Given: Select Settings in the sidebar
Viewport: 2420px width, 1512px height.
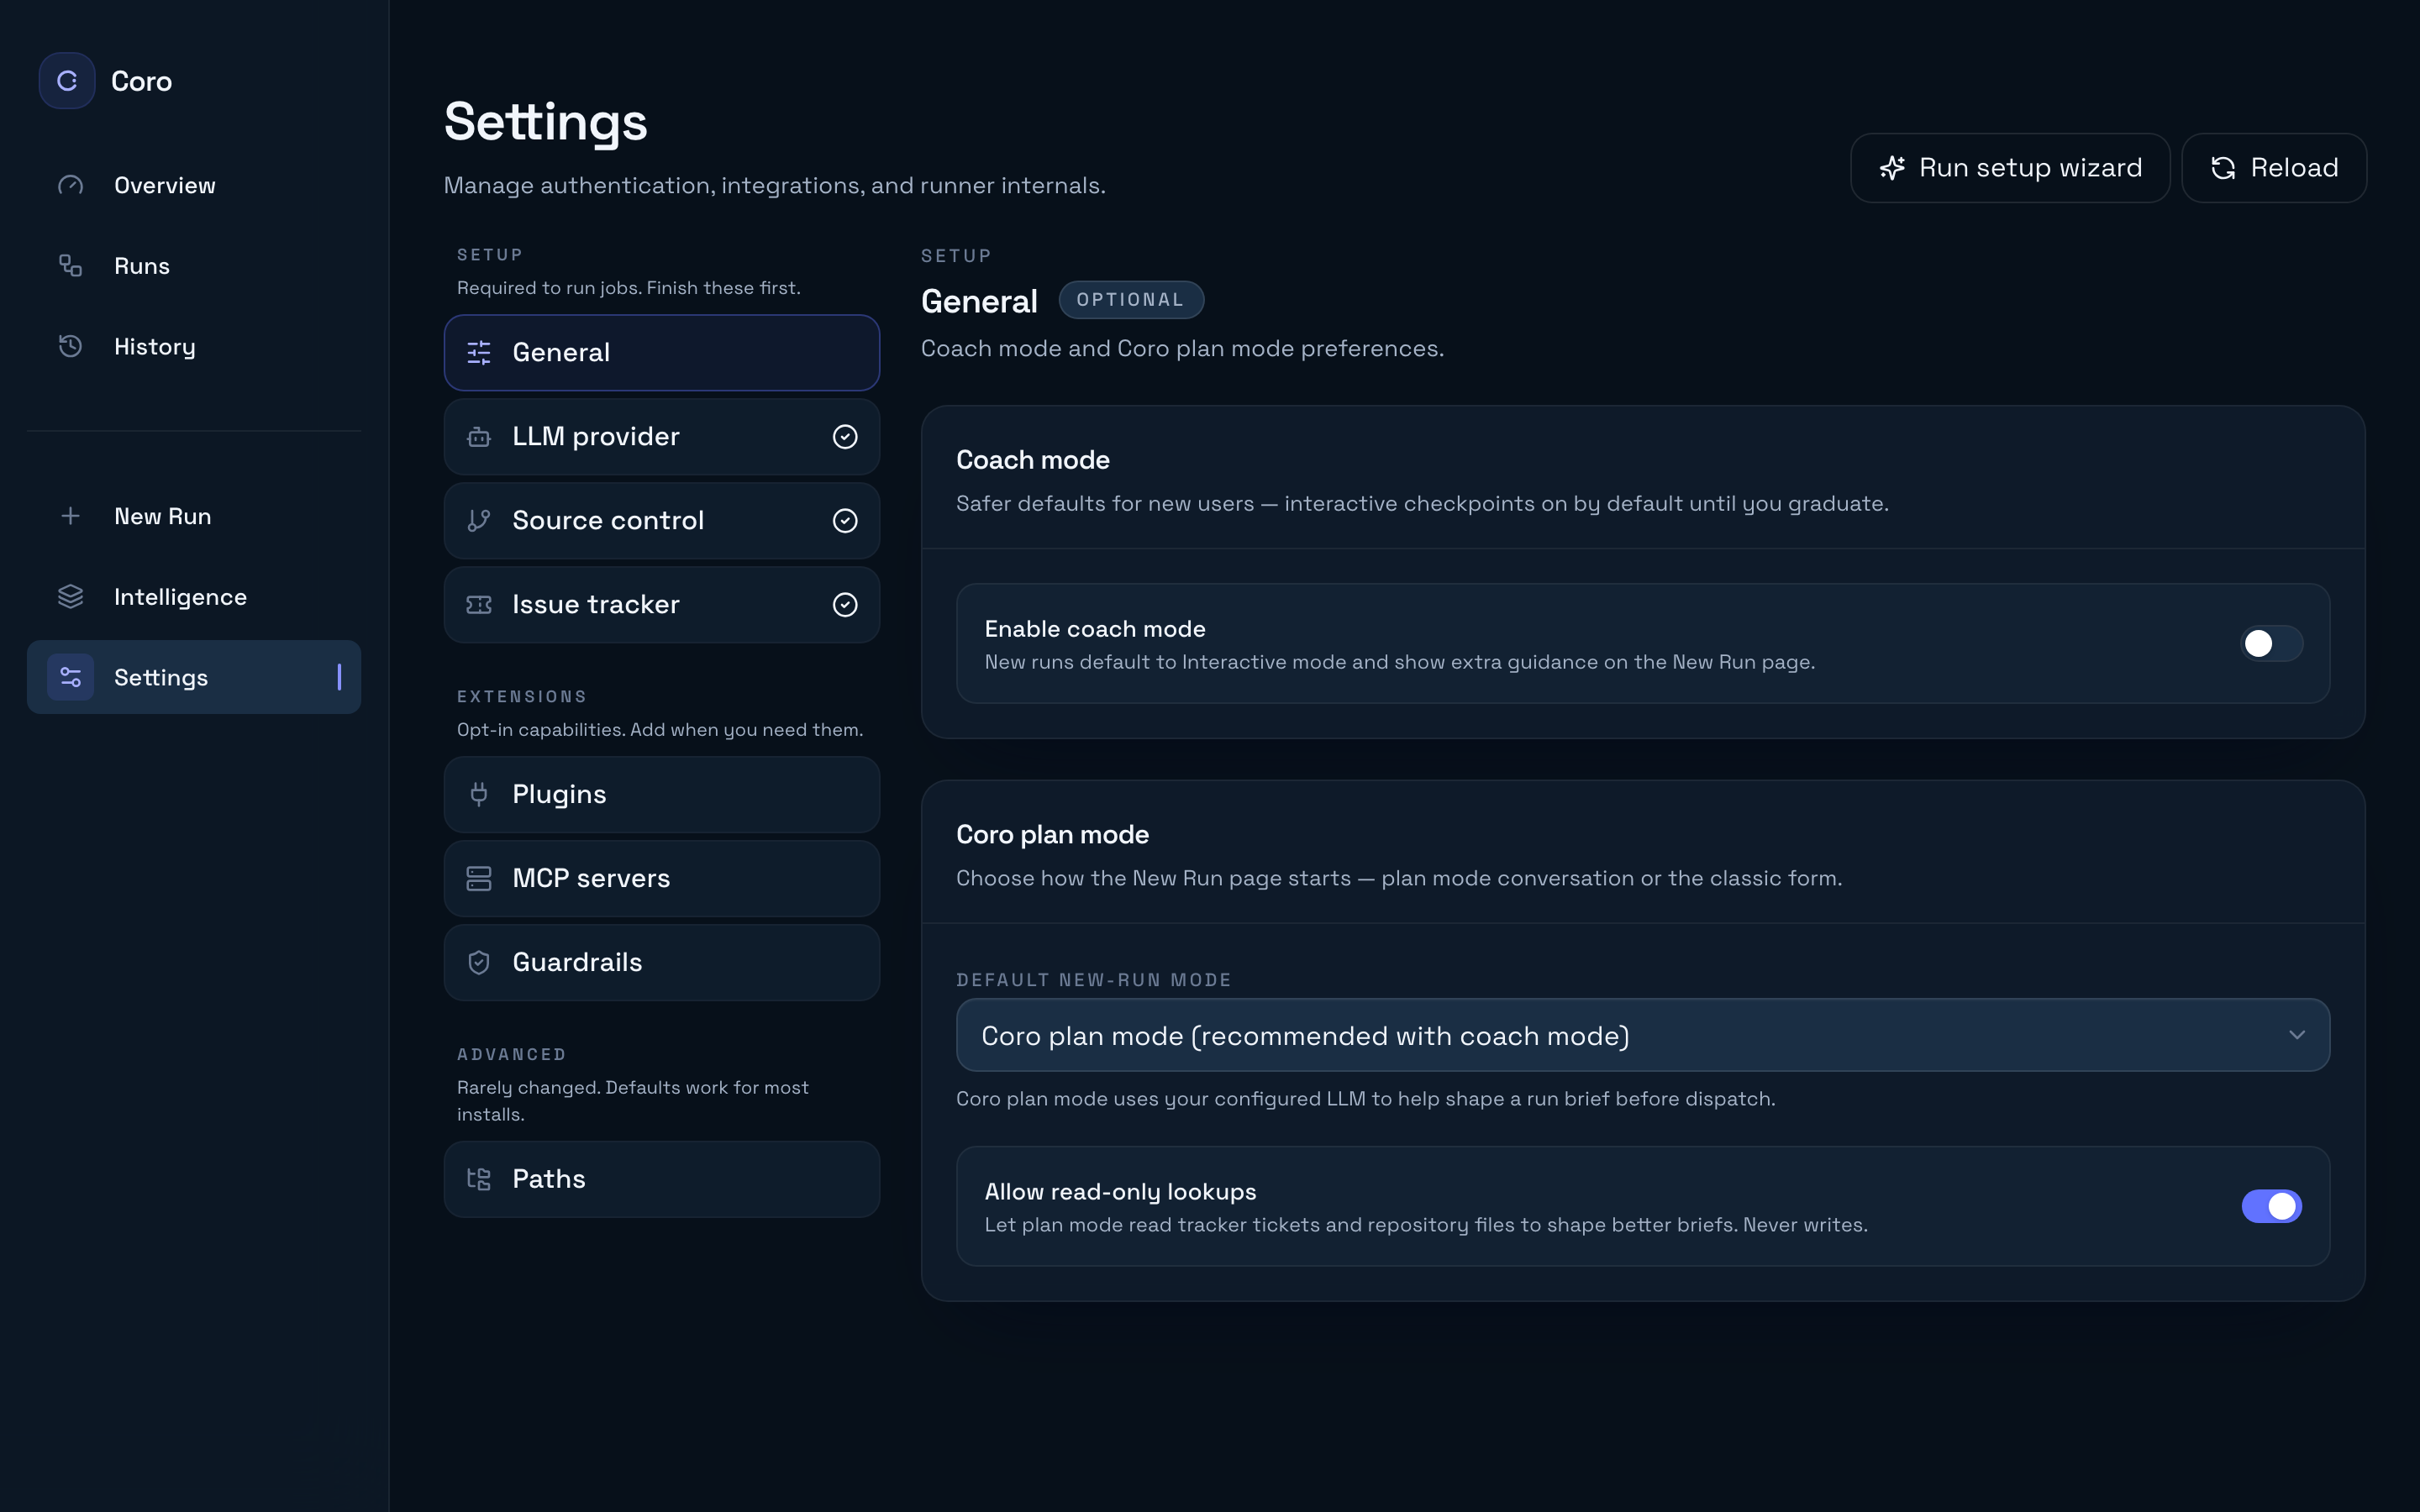Looking at the screenshot, I should pos(194,677).
